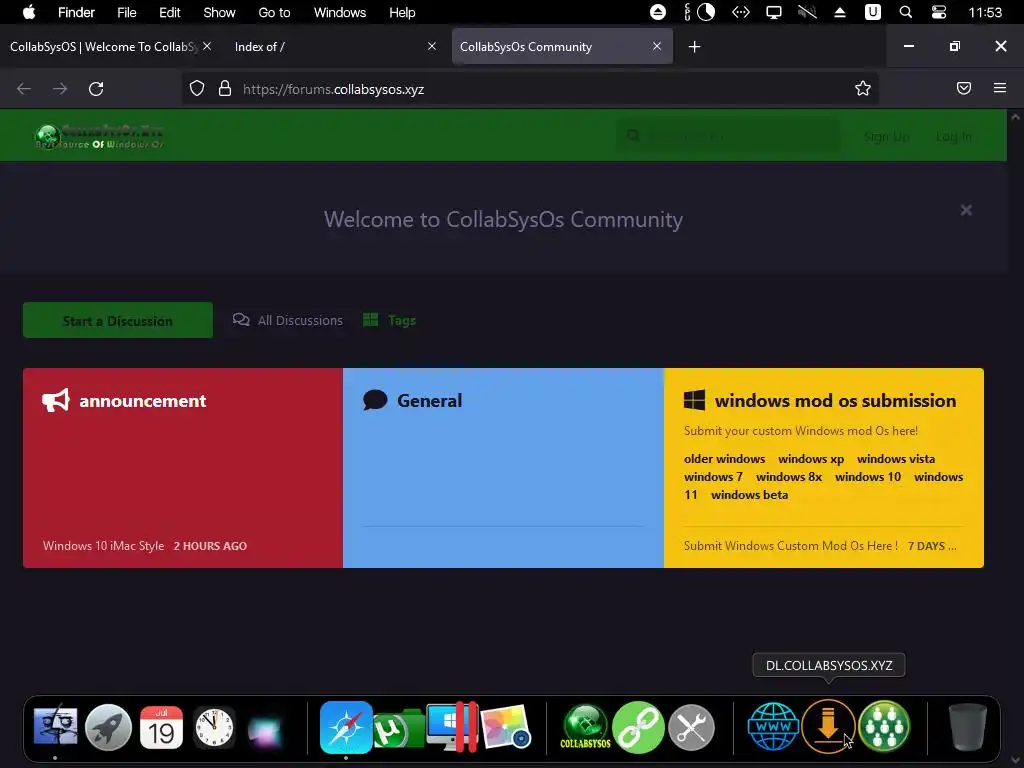Open Siri in the dock
This screenshot has width=1024, height=768.
pos(266,729)
